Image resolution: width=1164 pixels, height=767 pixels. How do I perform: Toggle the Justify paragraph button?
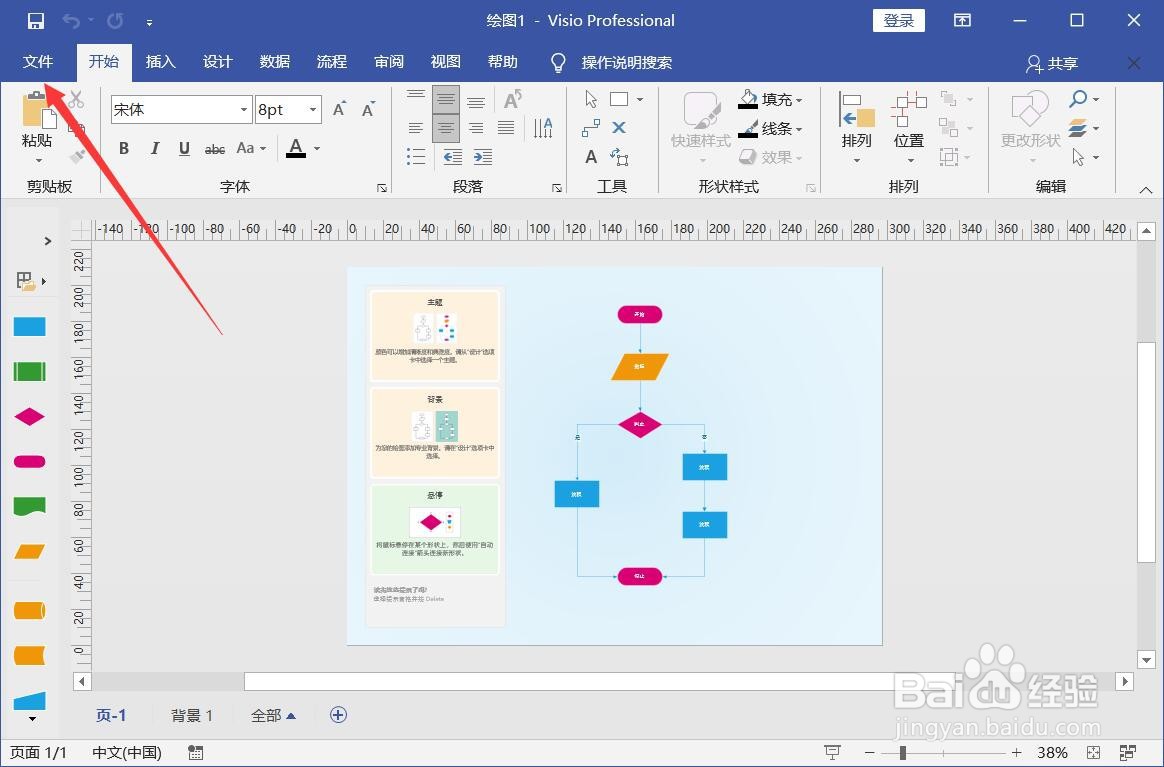(x=506, y=128)
